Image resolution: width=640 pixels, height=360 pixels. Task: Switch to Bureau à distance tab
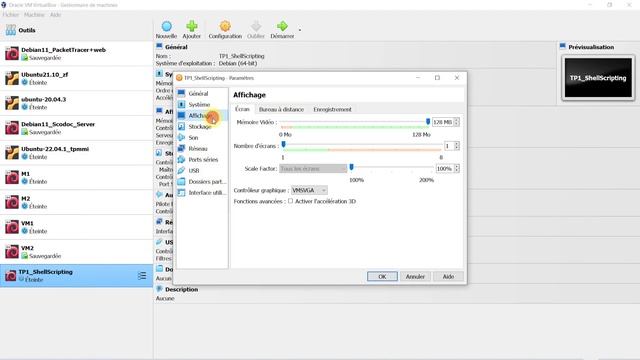tap(281, 109)
